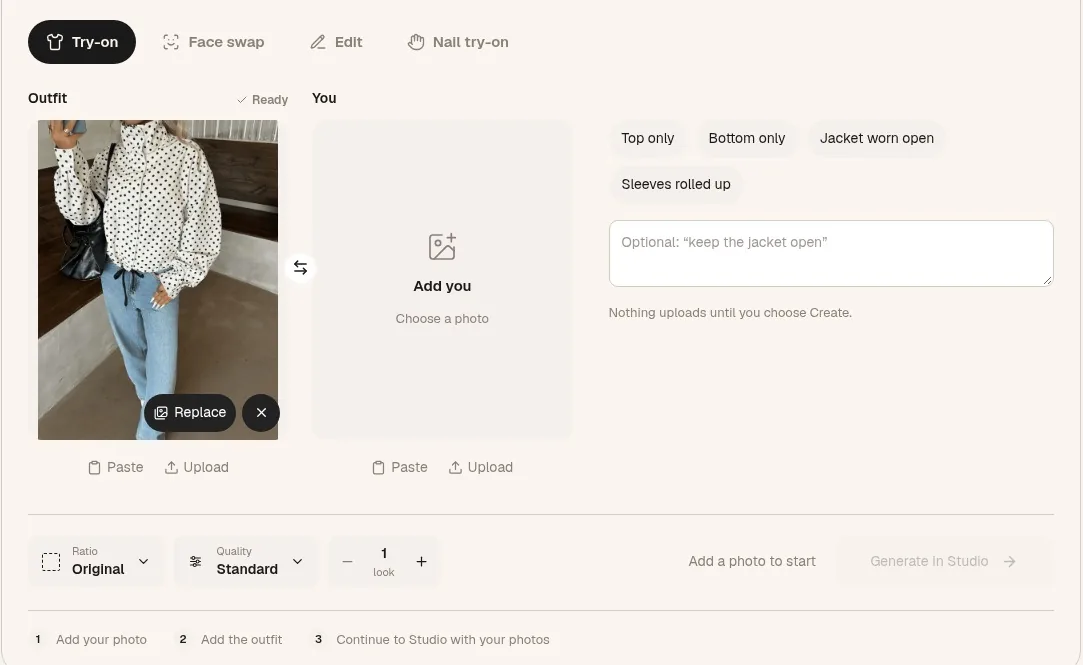Select the Bottom only option chip

[747, 138]
